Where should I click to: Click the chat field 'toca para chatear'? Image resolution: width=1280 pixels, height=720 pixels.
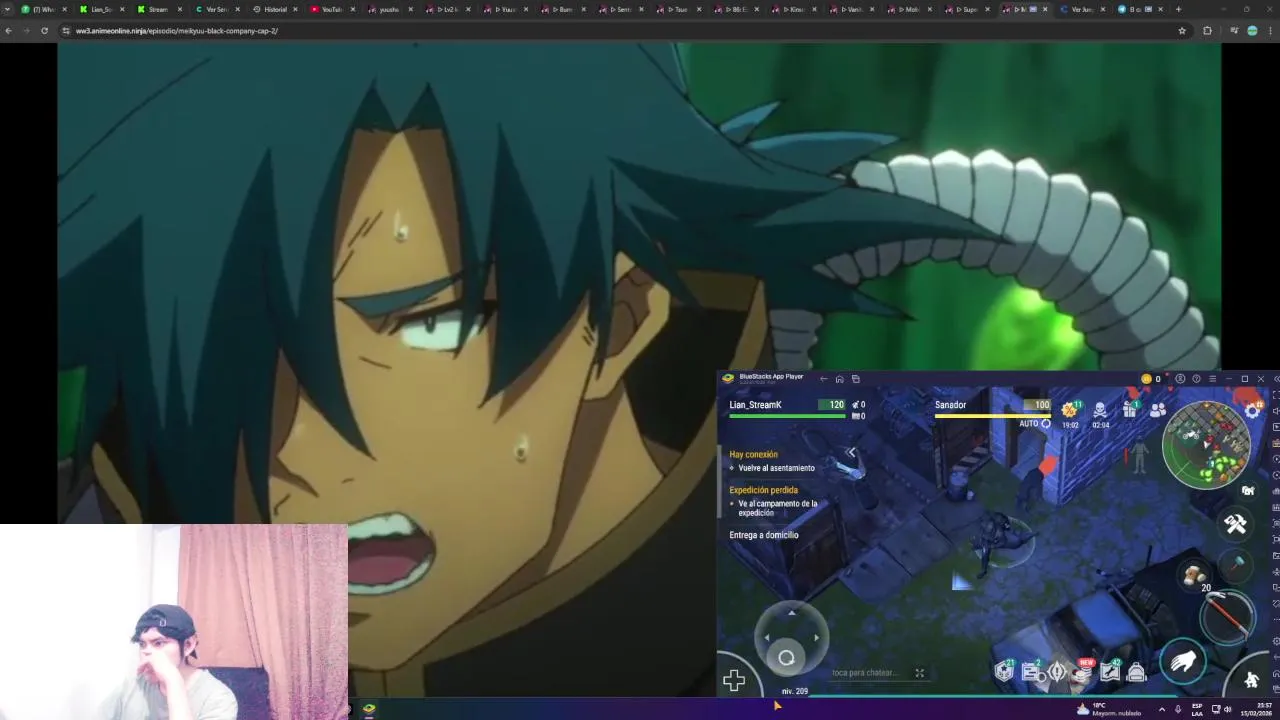point(866,673)
